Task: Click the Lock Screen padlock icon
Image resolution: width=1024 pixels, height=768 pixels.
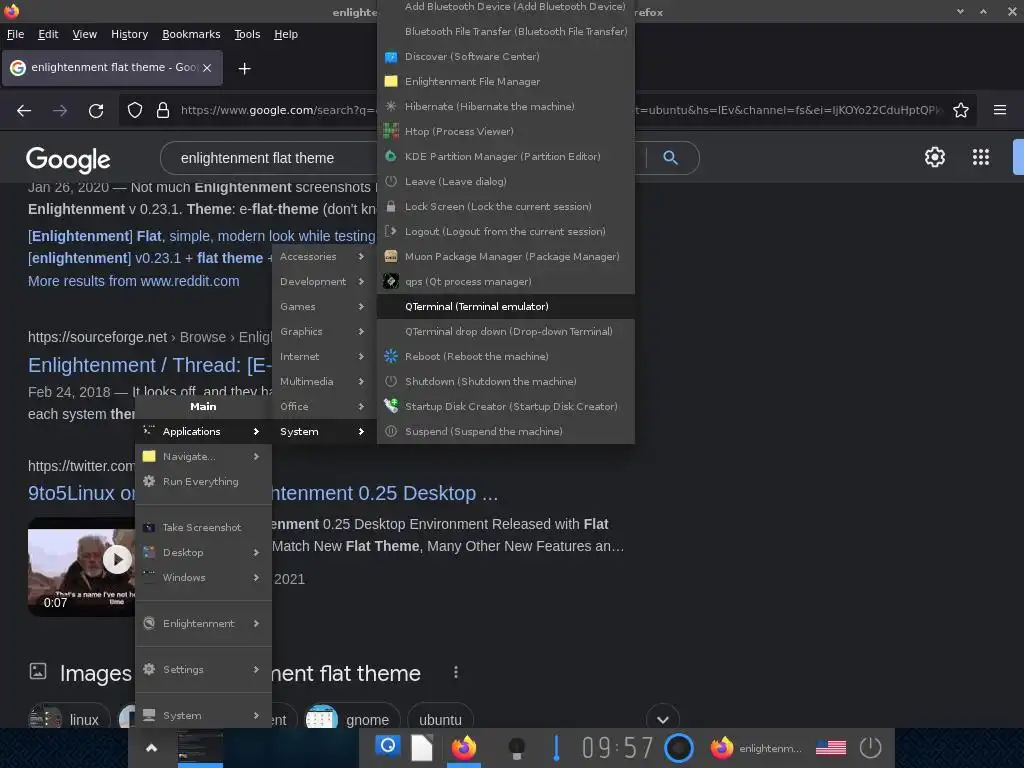Action: click(x=391, y=206)
